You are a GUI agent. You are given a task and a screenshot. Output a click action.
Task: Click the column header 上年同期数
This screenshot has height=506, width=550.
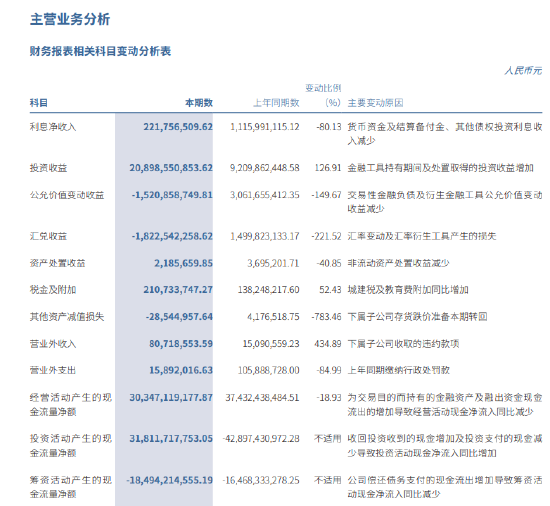tap(276, 103)
